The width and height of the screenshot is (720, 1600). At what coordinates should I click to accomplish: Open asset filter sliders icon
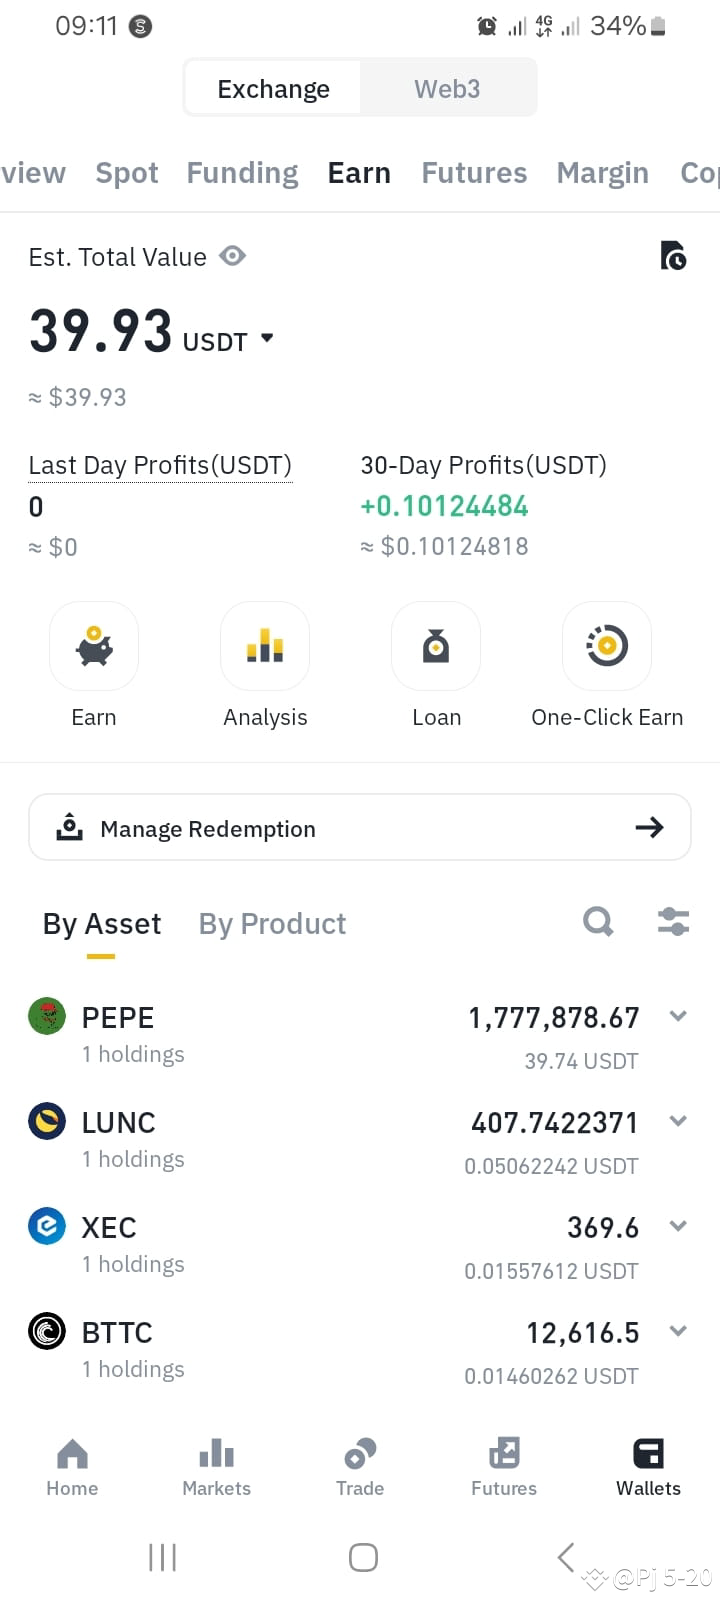(673, 921)
